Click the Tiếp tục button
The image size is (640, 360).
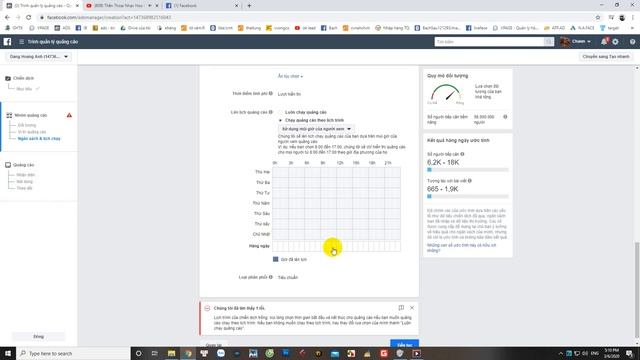(x=404, y=344)
